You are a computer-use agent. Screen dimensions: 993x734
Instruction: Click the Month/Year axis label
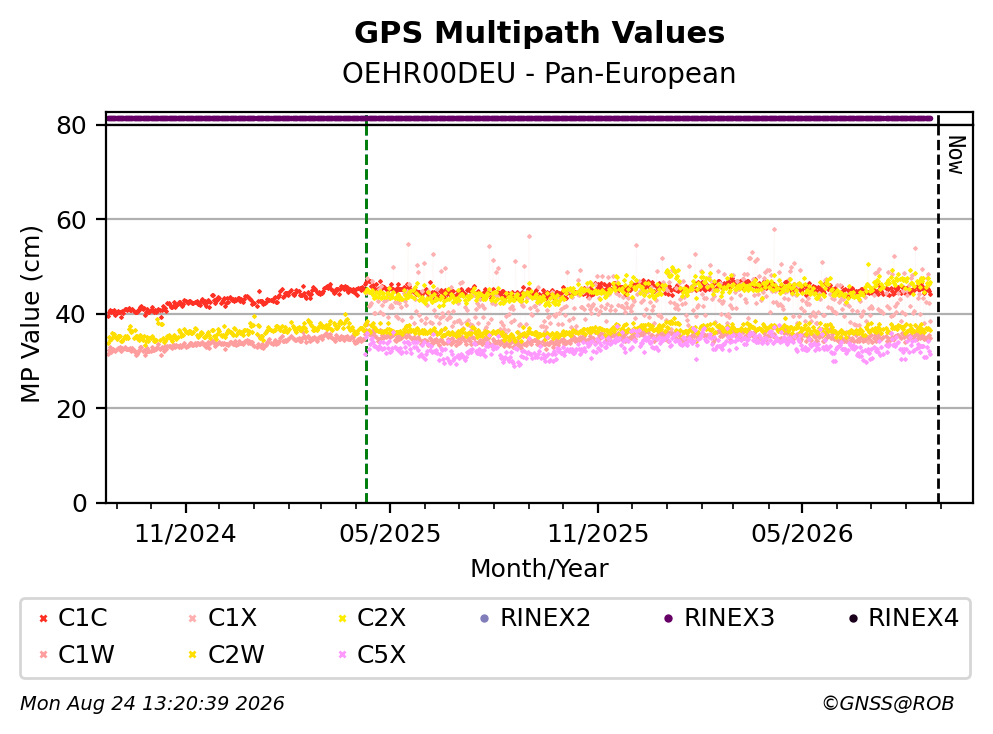539,569
